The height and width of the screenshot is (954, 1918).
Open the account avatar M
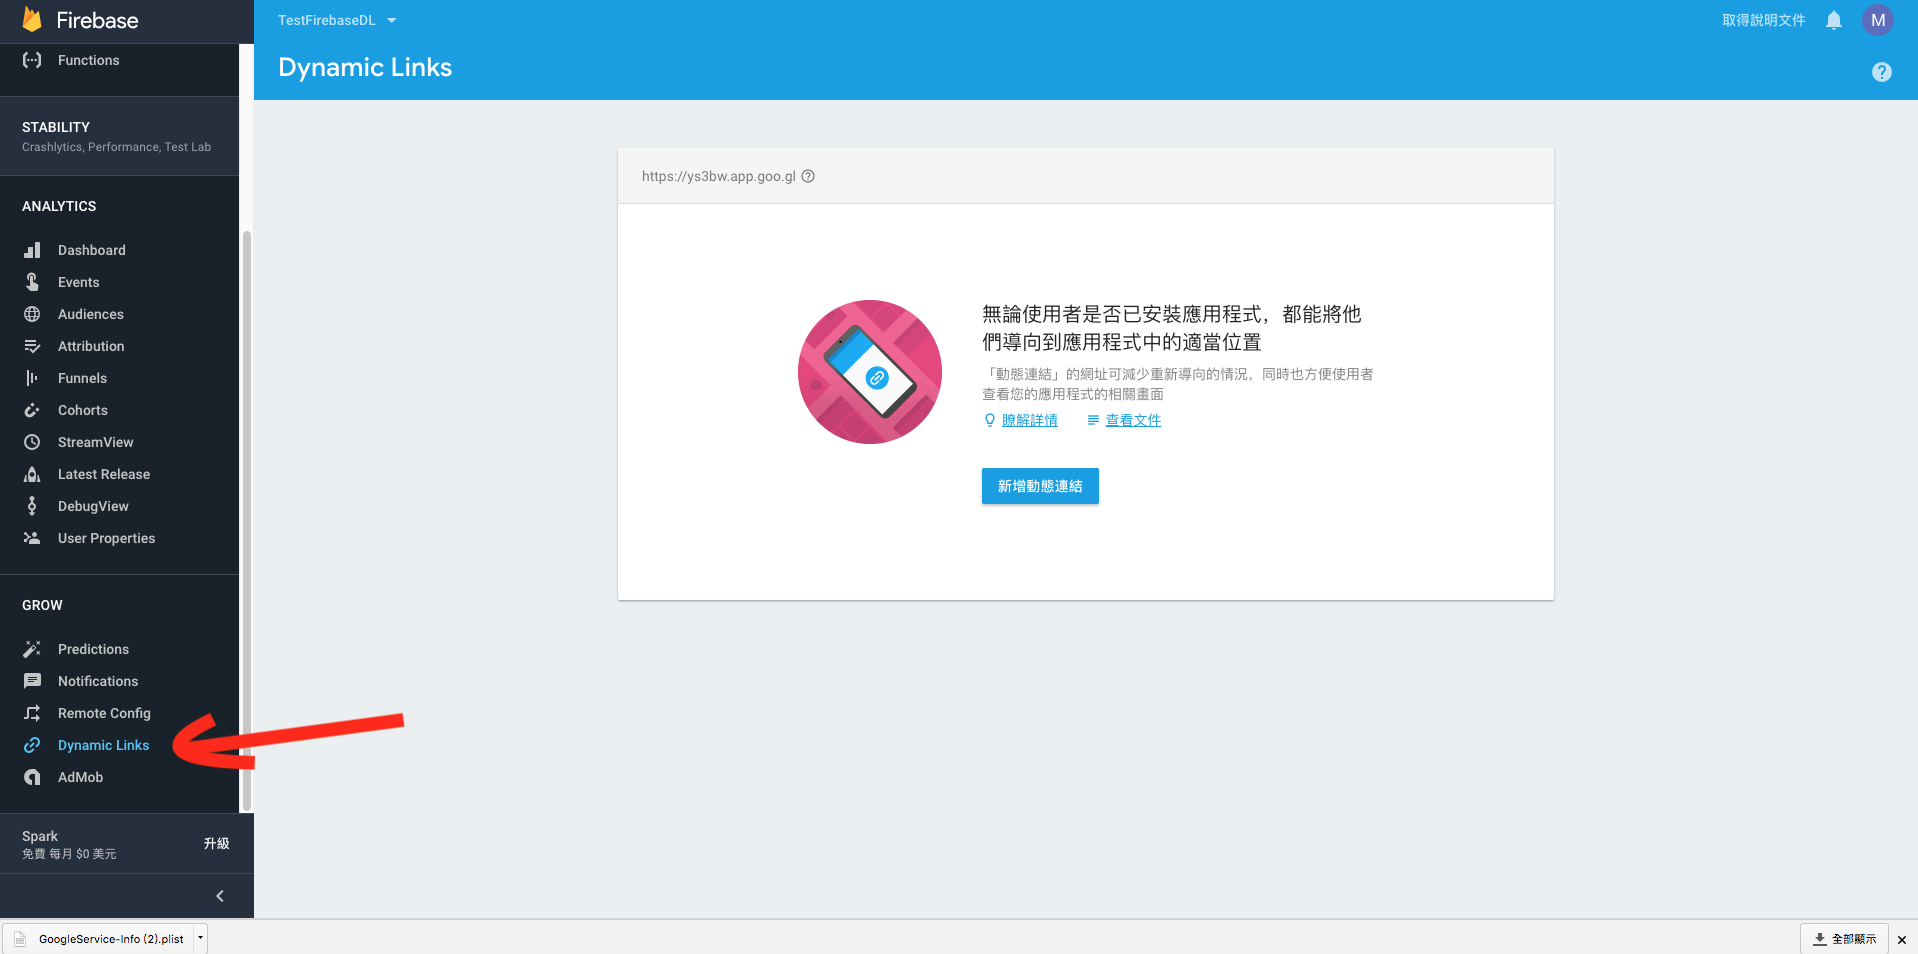coord(1878,20)
